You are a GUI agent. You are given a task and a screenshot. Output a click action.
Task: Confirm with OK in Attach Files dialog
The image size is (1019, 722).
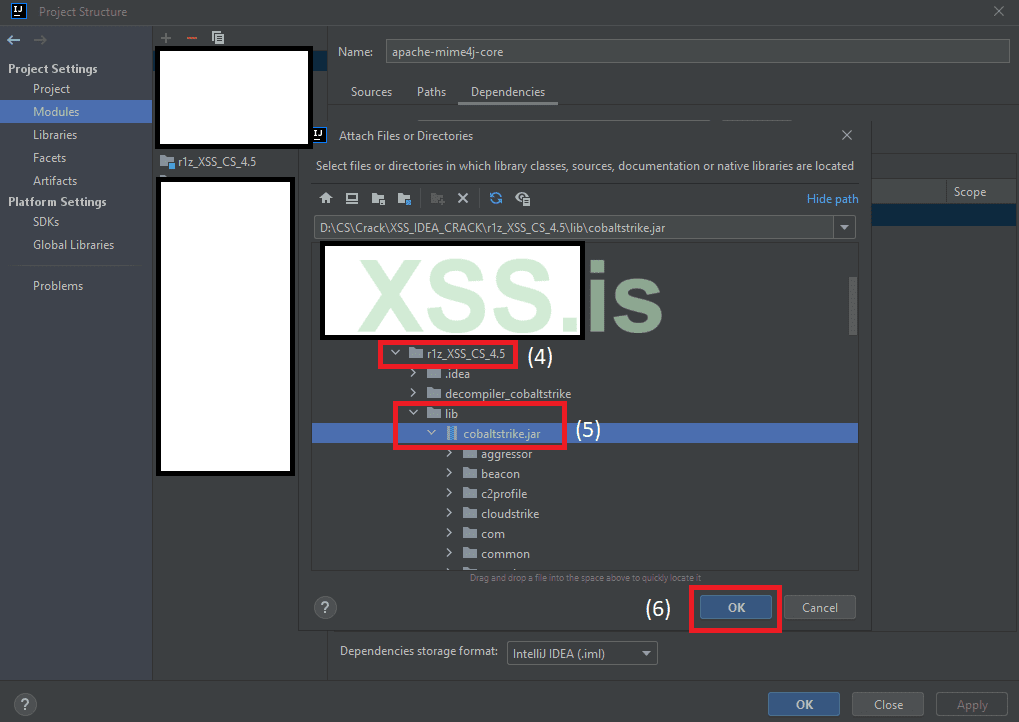pyautogui.click(x=736, y=608)
